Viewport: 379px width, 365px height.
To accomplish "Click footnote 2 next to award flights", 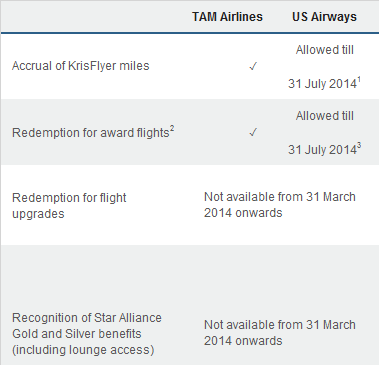I will 172,128.
